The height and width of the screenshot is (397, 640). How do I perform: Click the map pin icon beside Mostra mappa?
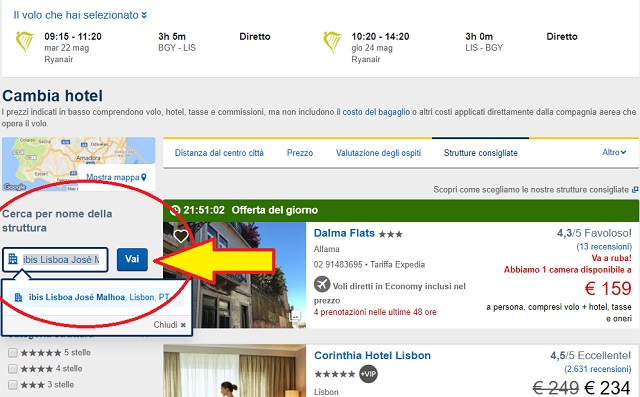click(144, 177)
